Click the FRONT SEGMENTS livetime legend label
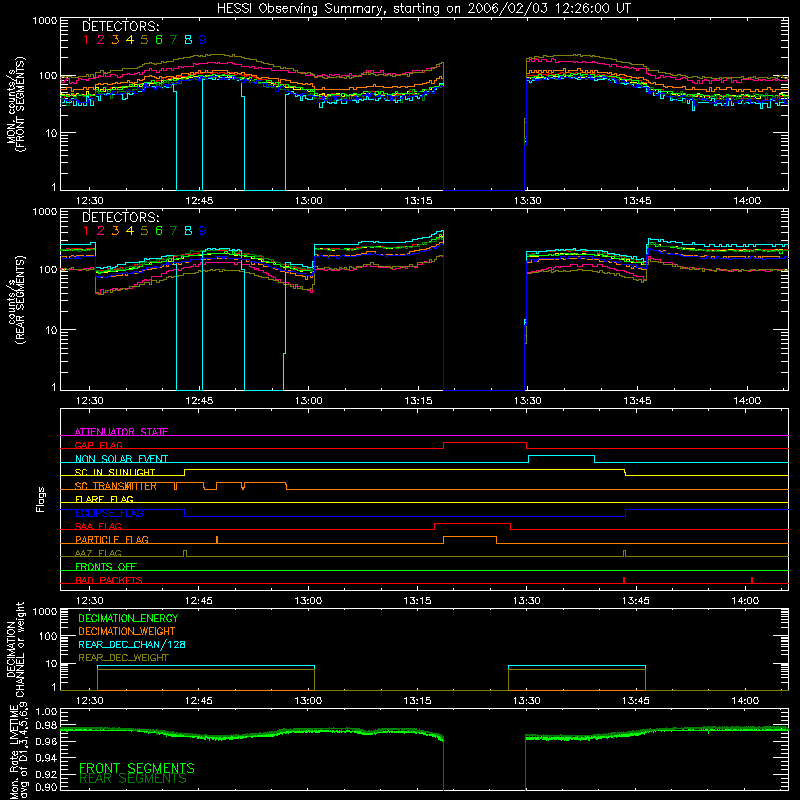800x800 pixels. pyautogui.click(x=137, y=768)
